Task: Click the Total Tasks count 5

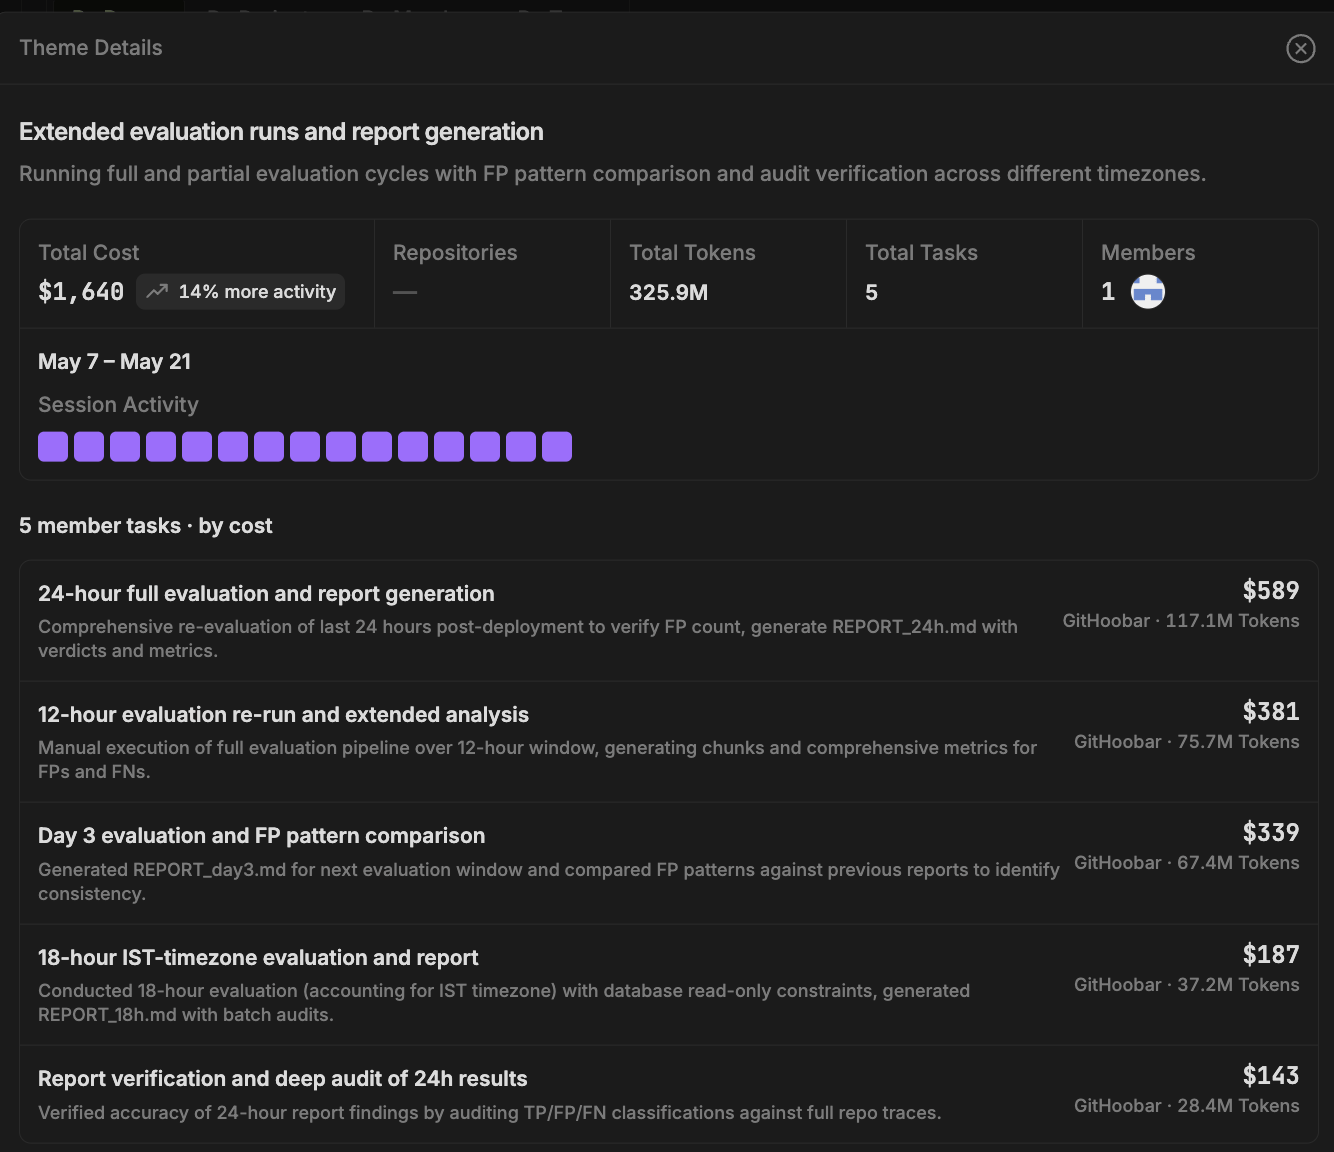Action: (x=871, y=292)
